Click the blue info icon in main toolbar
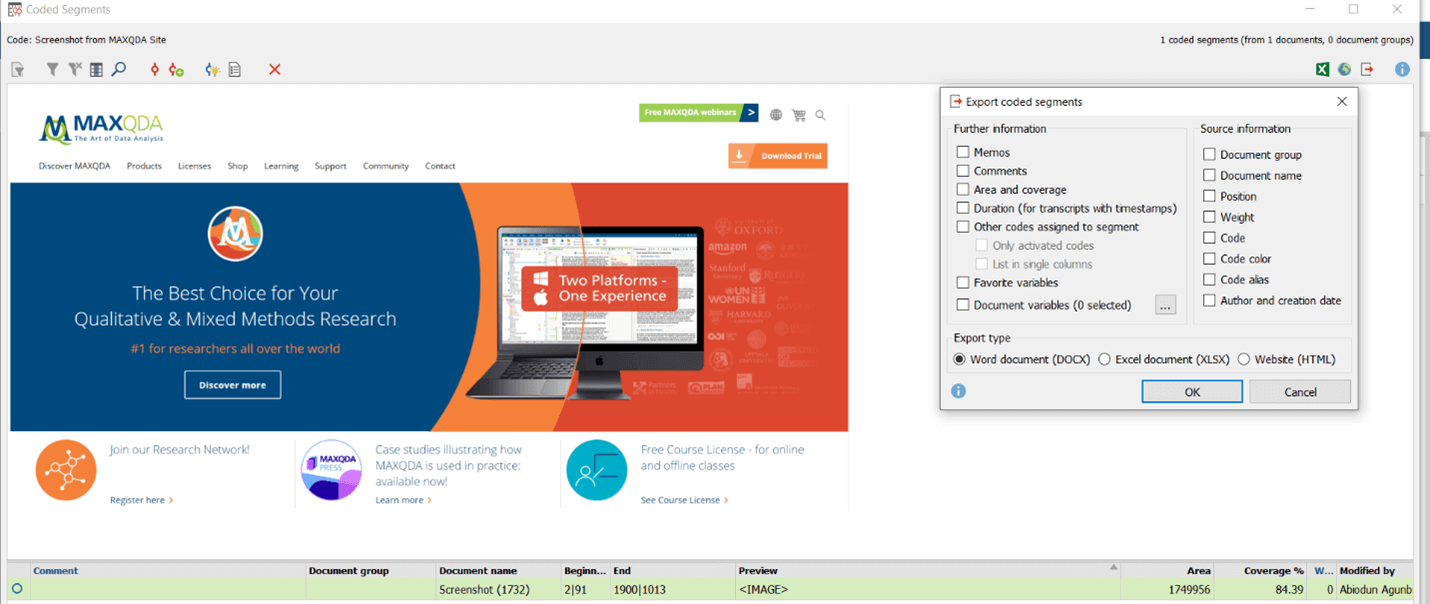1430x604 pixels. point(1402,70)
